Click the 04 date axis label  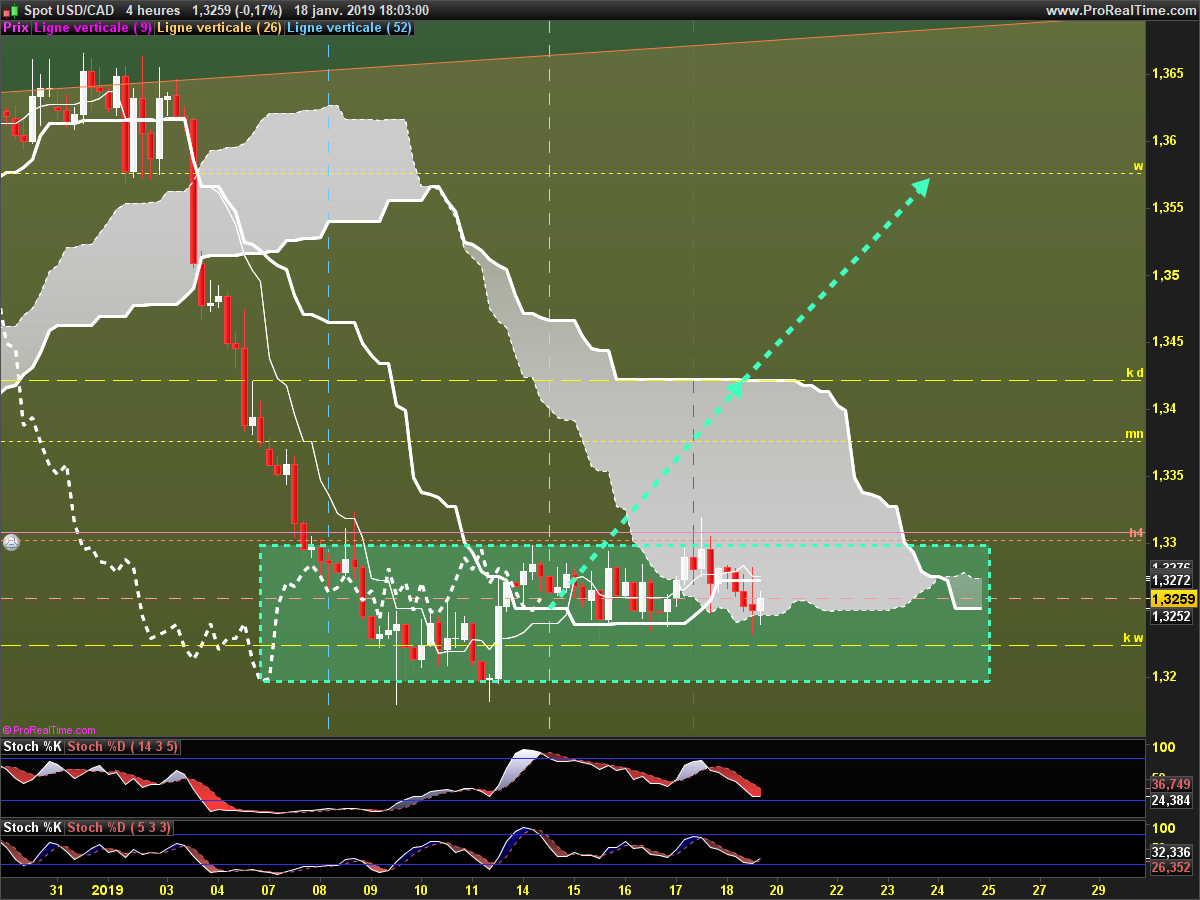[x=217, y=889]
